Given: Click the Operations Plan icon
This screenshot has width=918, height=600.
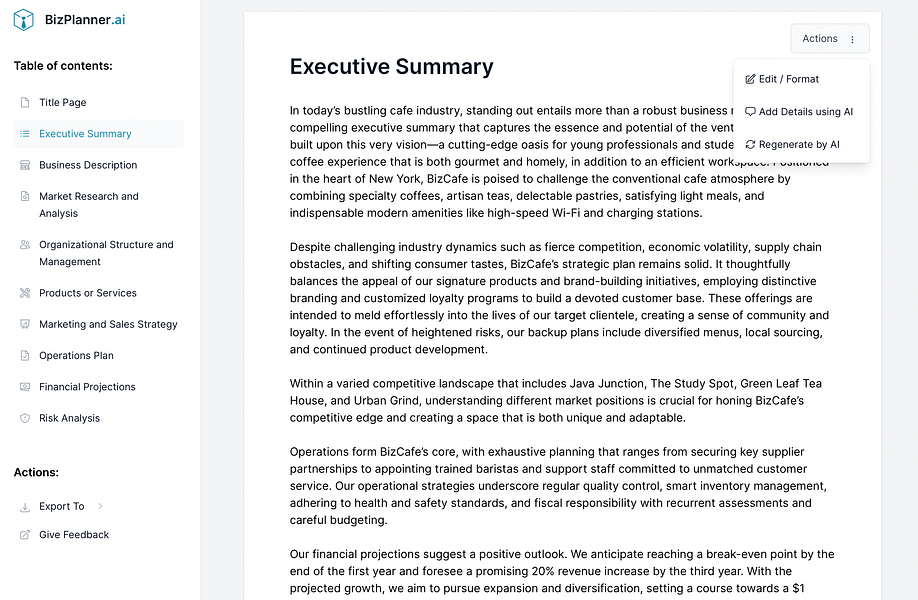Looking at the screenshot, I should tap(25, 355).
